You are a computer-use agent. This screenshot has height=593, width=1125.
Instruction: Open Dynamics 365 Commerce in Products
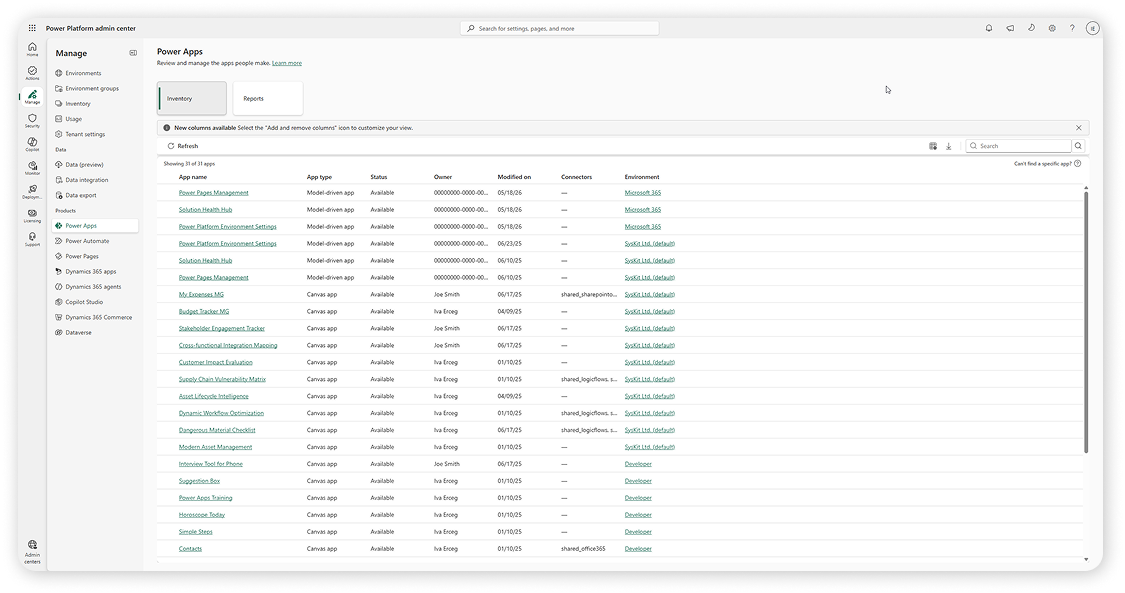point(95,317)
